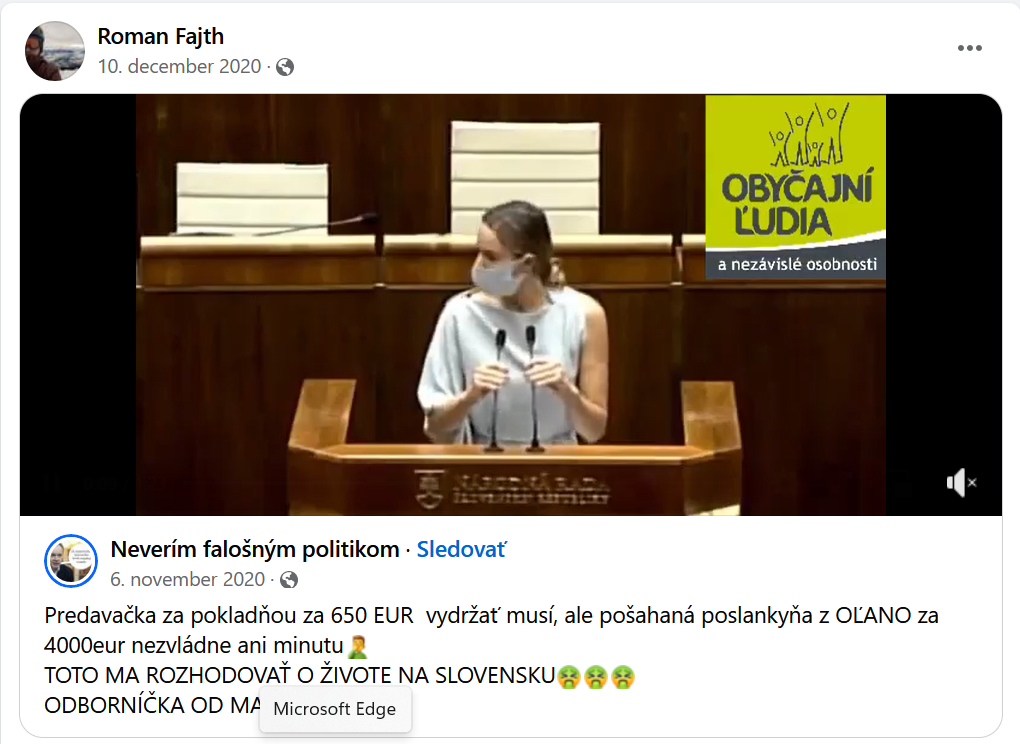
Task: Click the globe icon beside 6. november 2020
Action: tap(289, 579)
